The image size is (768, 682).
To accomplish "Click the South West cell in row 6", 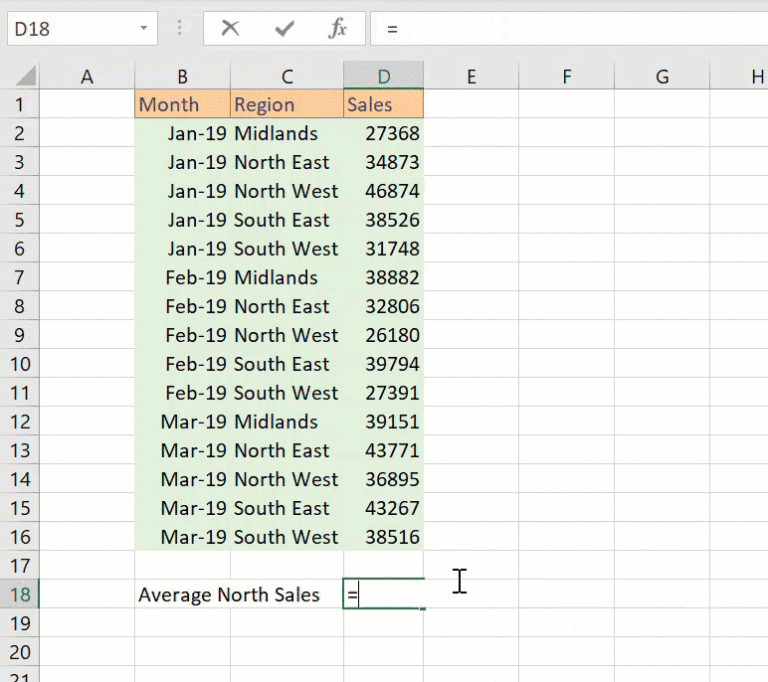I will click(x=287, y=248).
